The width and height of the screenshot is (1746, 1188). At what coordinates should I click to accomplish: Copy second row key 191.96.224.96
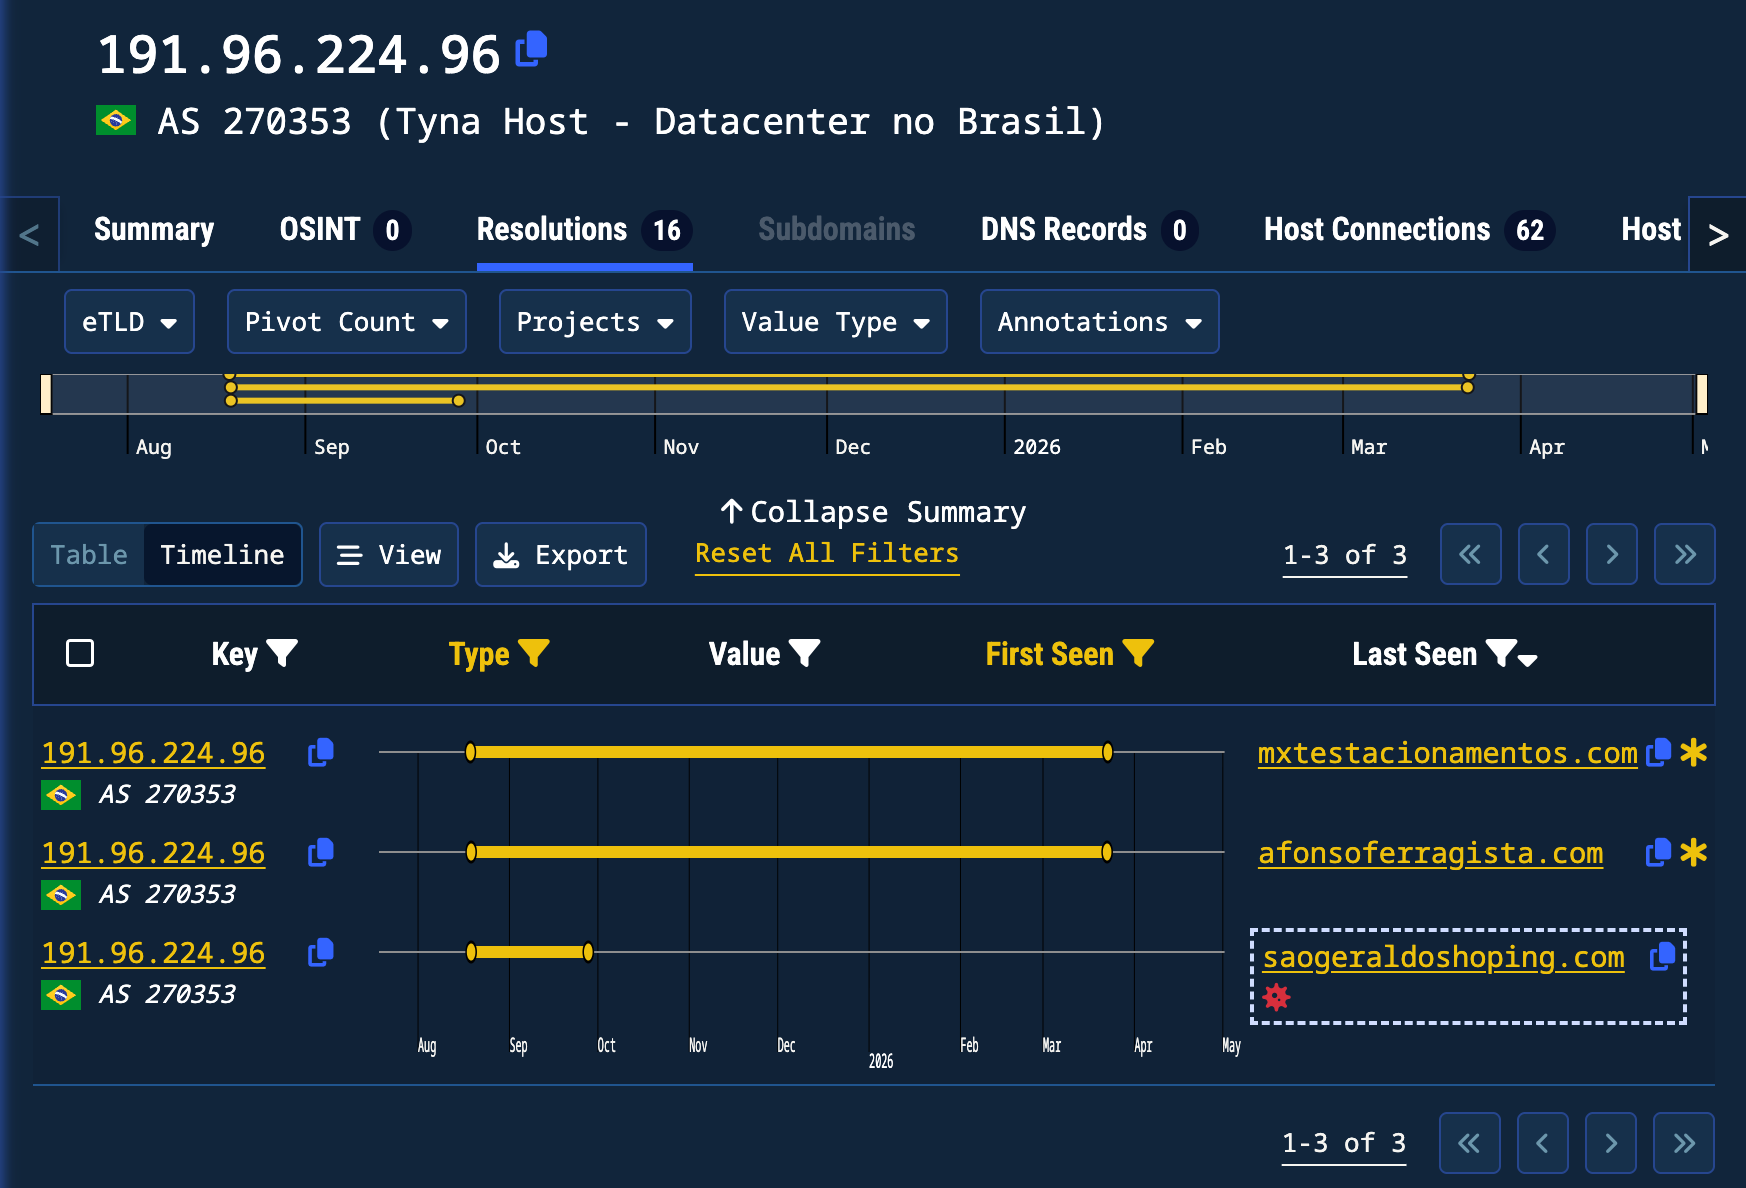pos(321,852)
